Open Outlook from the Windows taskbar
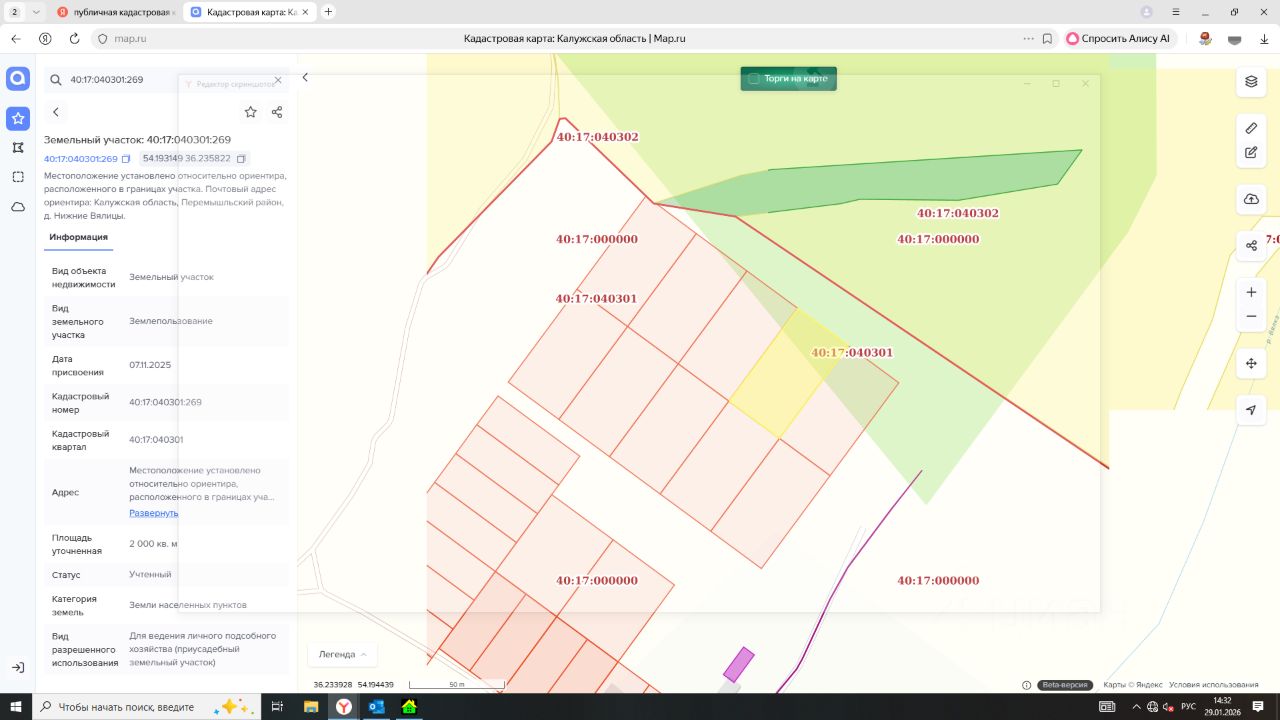 (376, 707)
